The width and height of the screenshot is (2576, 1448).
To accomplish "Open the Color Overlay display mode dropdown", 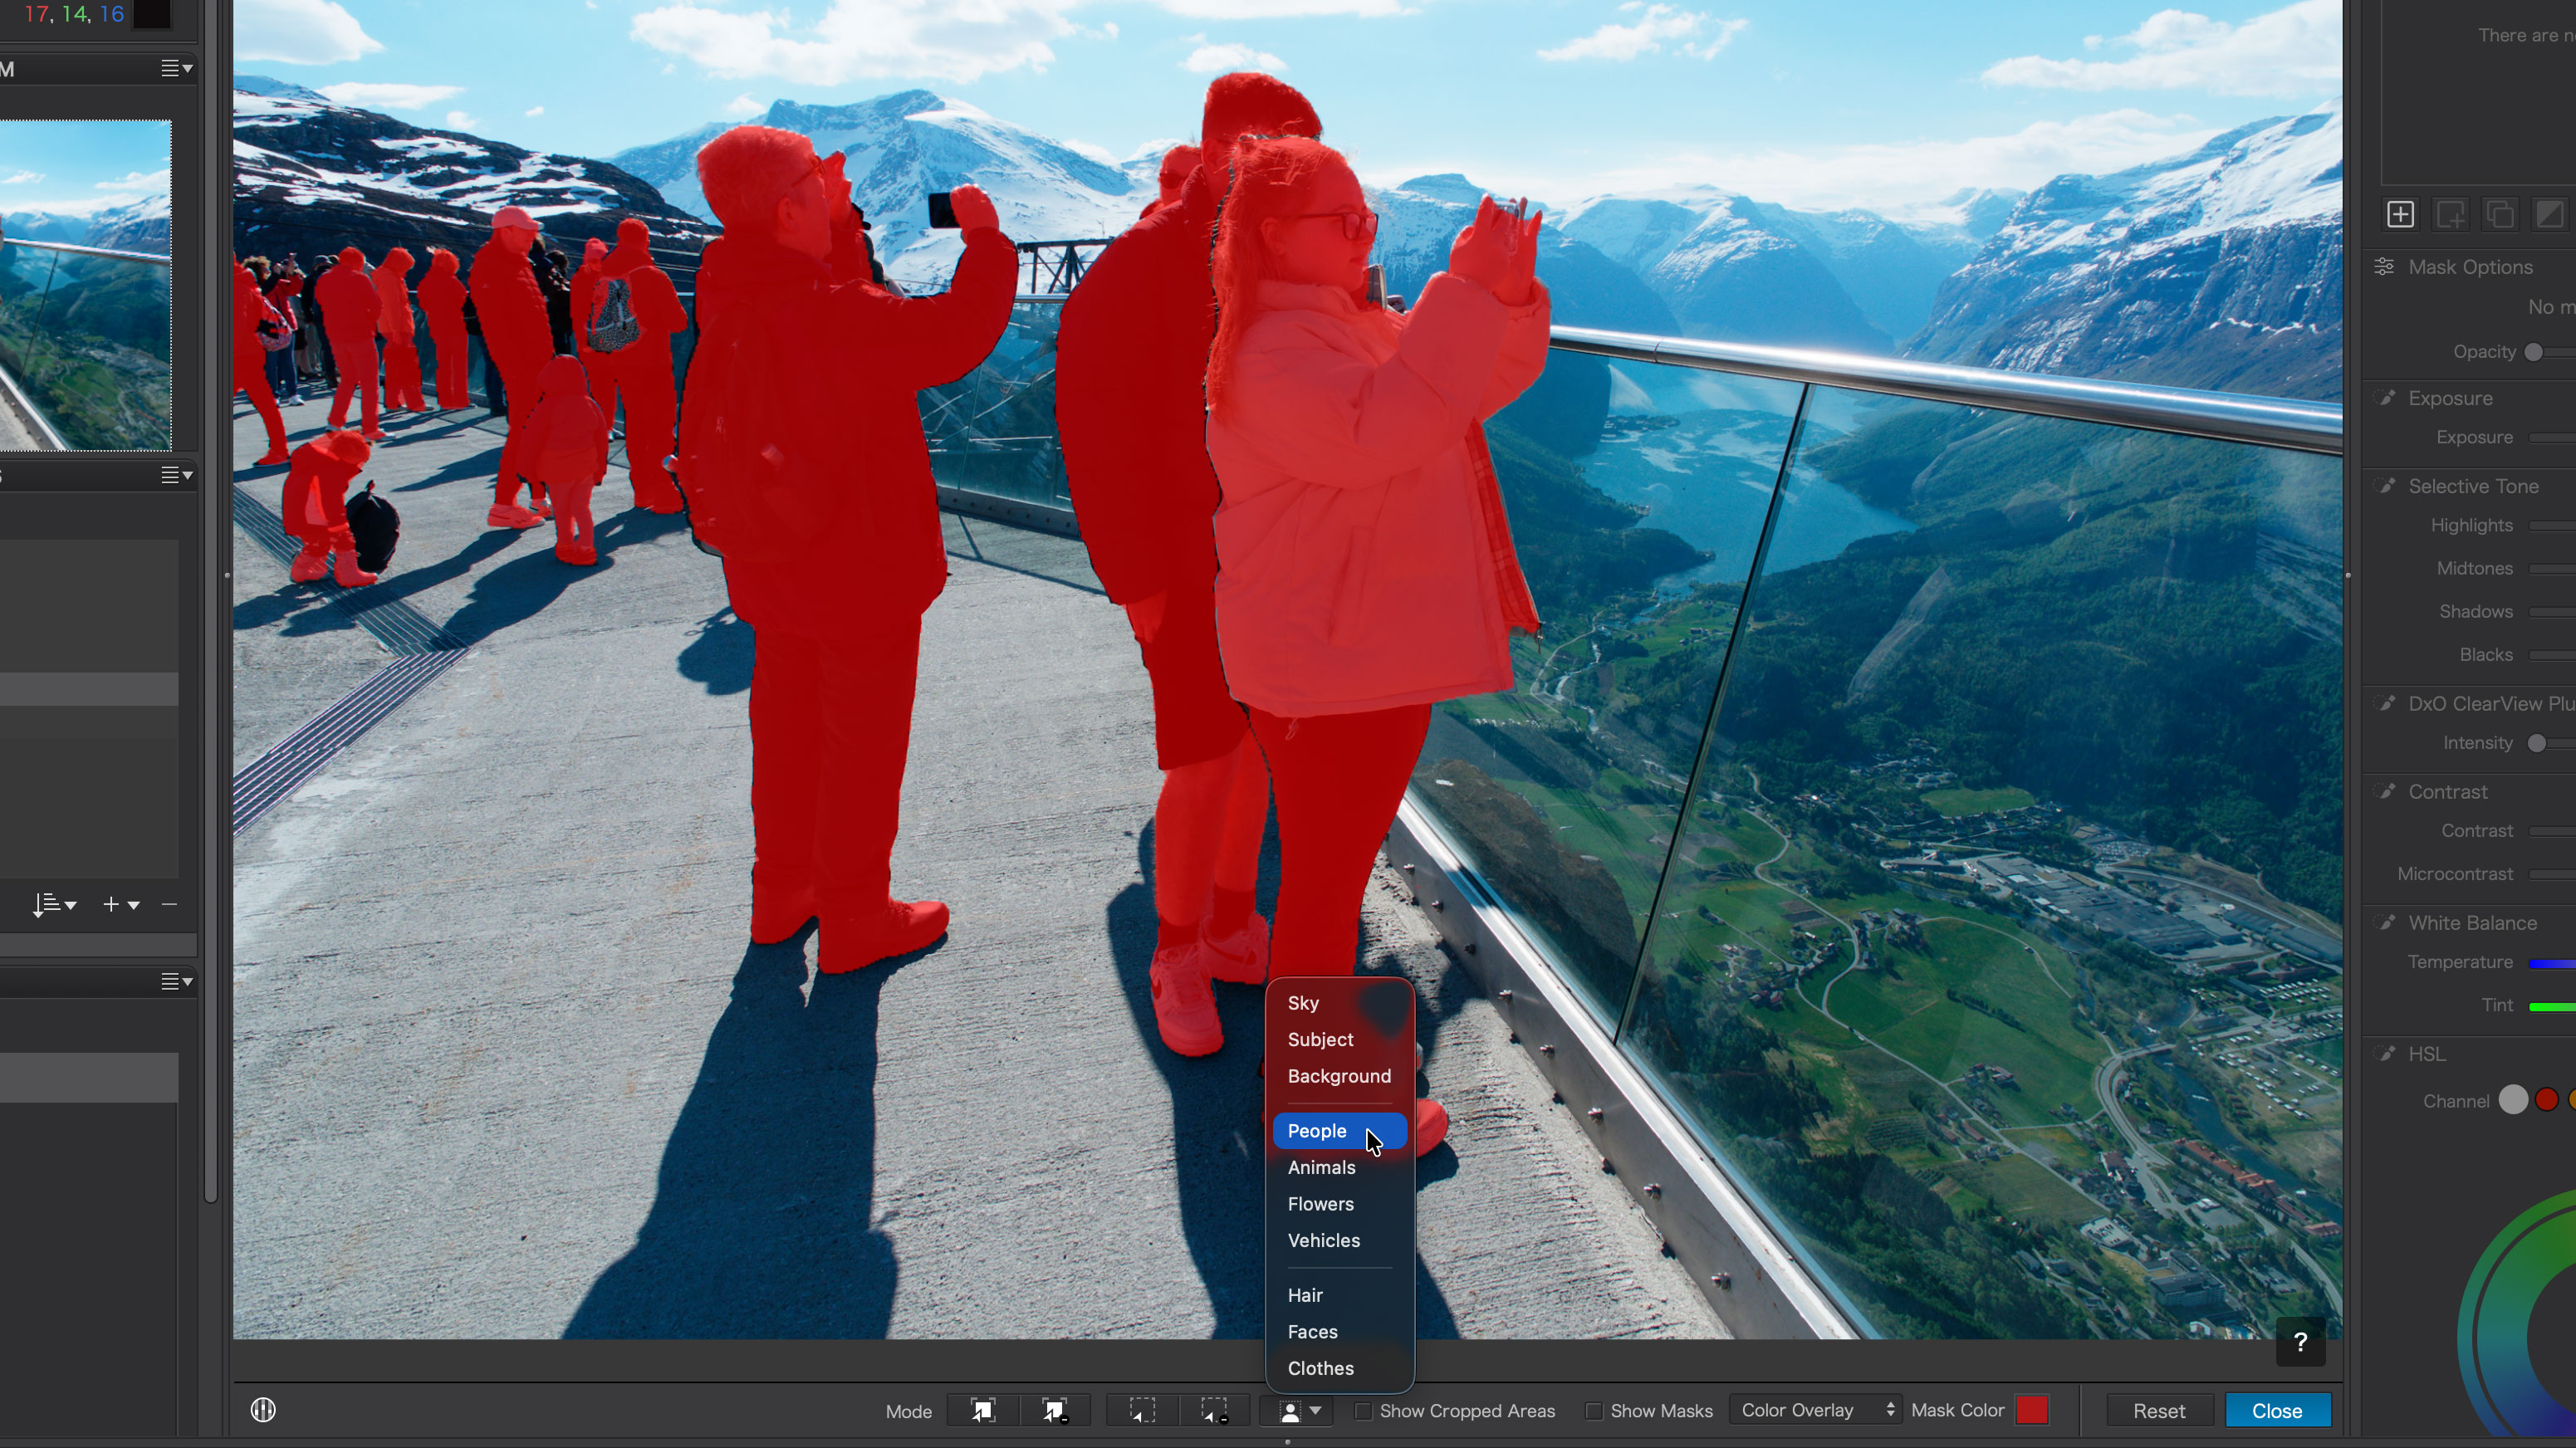I will click(x=1815, y=1410).
